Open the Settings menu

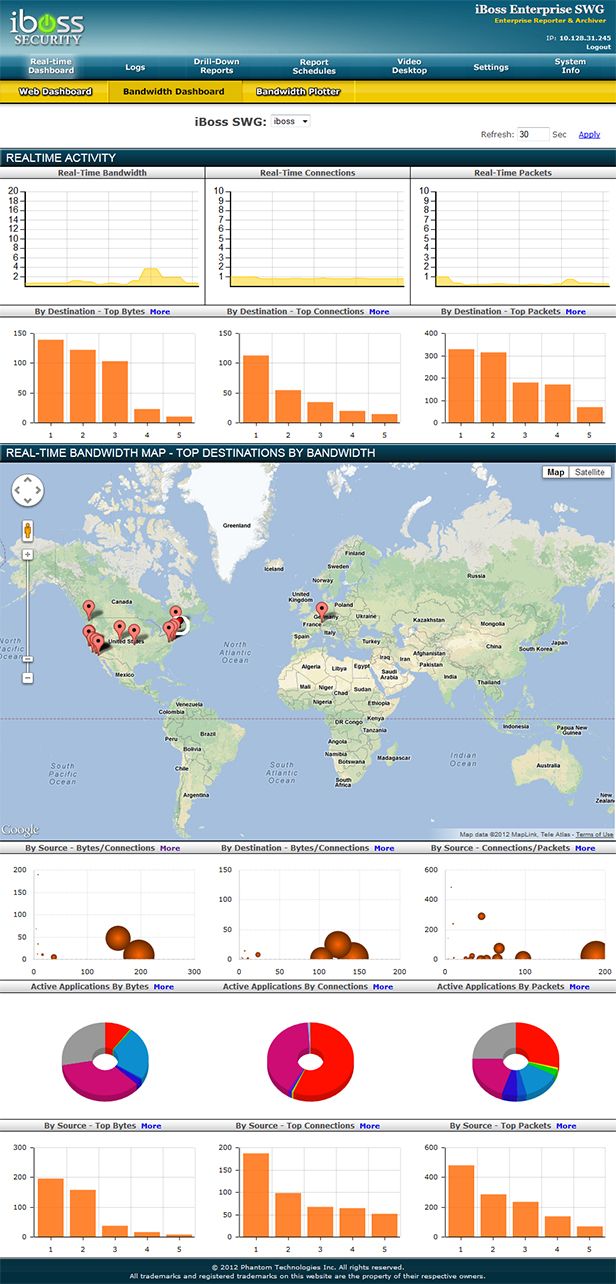coord(491,67)
